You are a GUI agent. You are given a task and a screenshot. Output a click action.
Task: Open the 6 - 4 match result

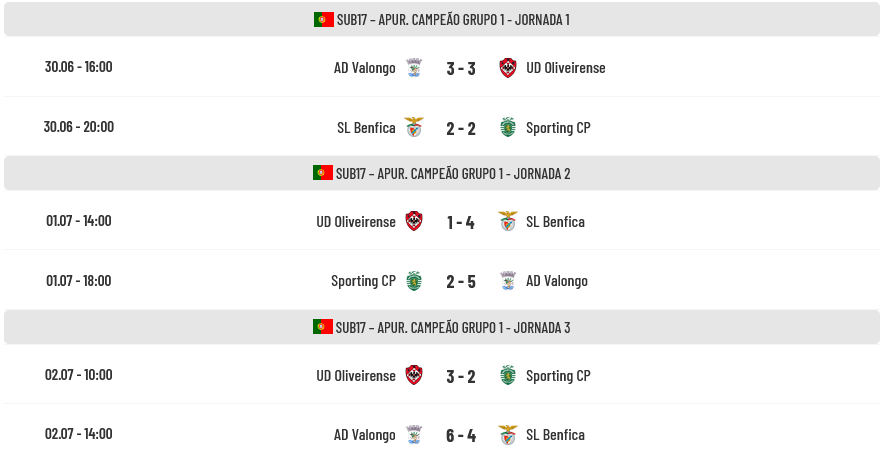point(461,436)
